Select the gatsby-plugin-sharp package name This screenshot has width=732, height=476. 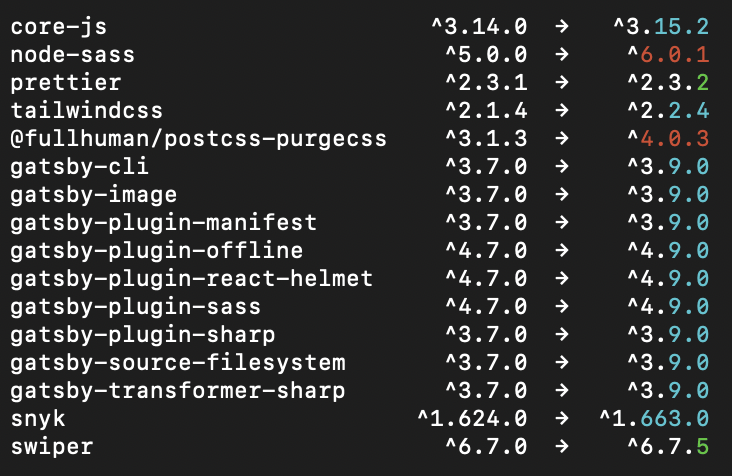pyautogui.click(x=143, y=333)
